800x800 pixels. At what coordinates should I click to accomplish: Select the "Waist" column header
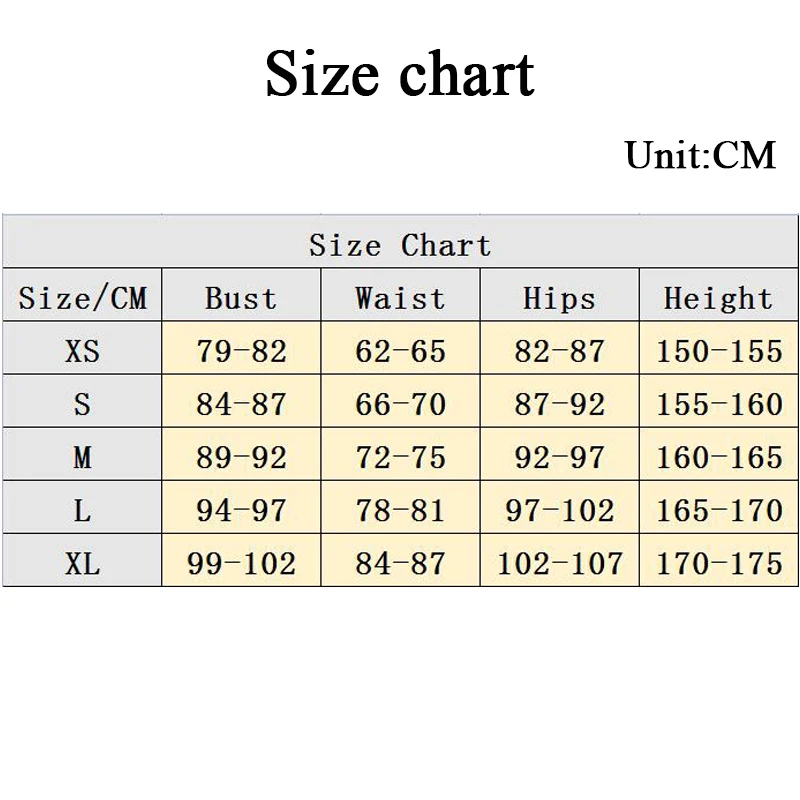tap(400, 298)
